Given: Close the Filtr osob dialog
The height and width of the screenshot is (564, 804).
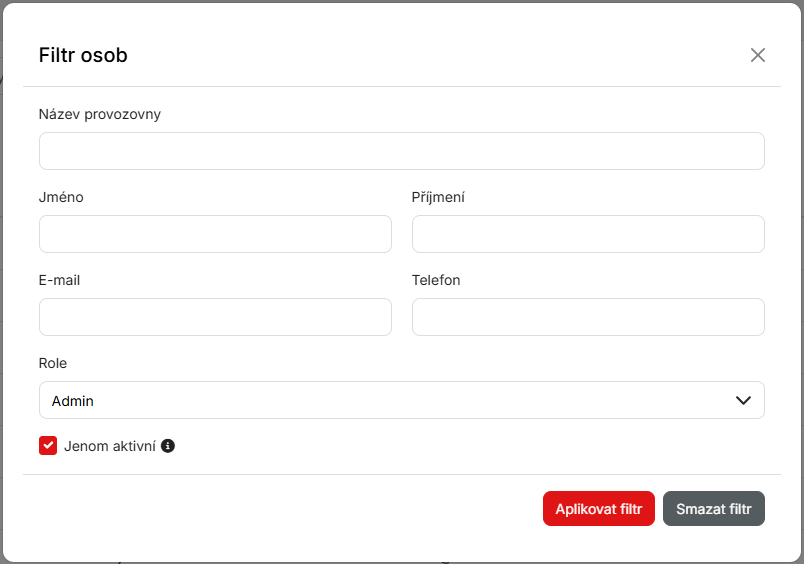Looking at the screenshot, I should click(758, 55).
